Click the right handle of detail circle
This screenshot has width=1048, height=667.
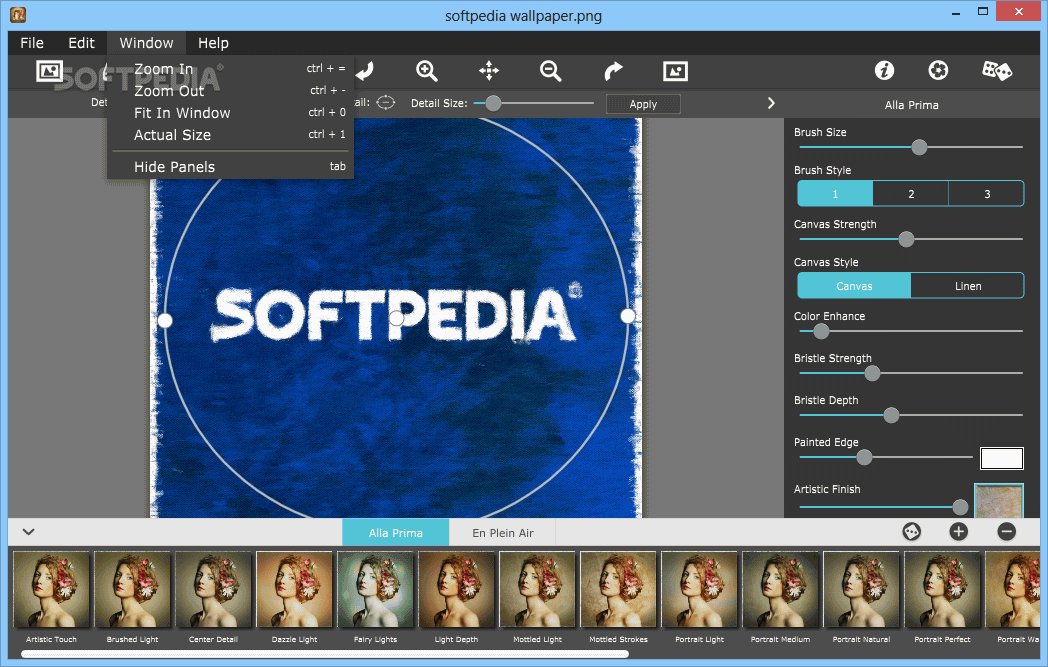coord(628,315)
